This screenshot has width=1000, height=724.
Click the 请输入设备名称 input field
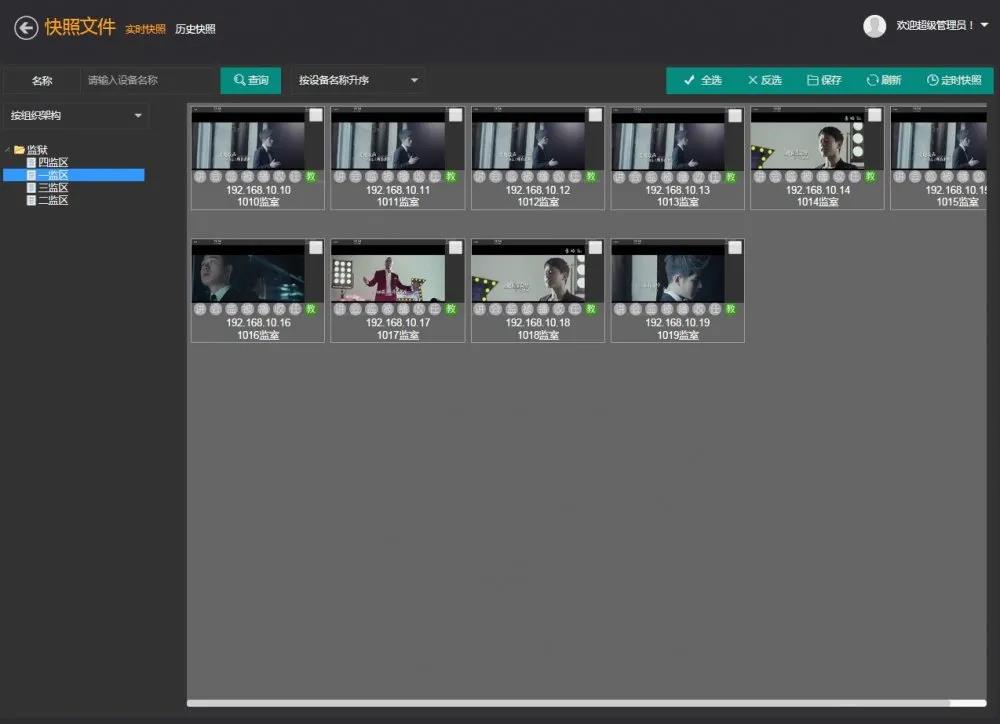148,80
